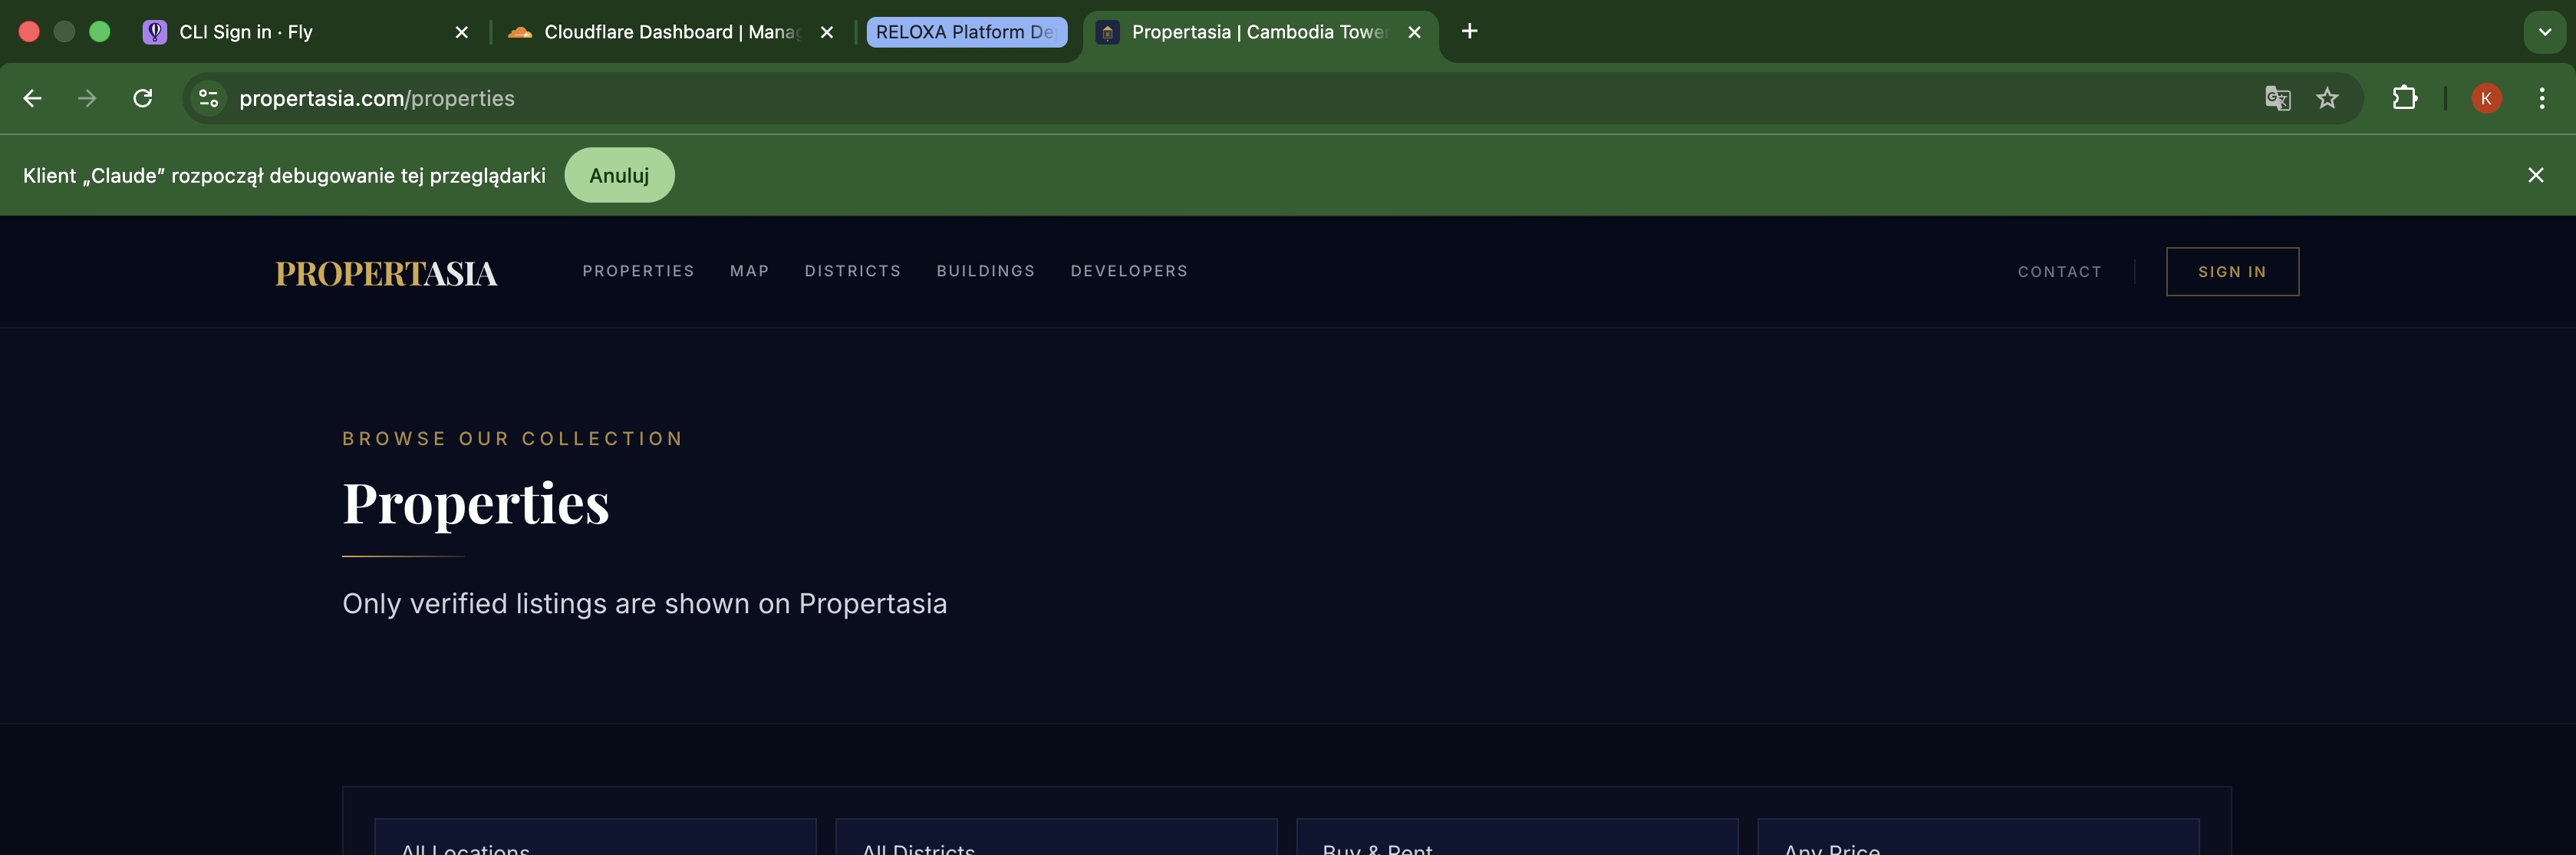
Task: Open the Extensions puzzle icon
Action: tap(2404, 98)
